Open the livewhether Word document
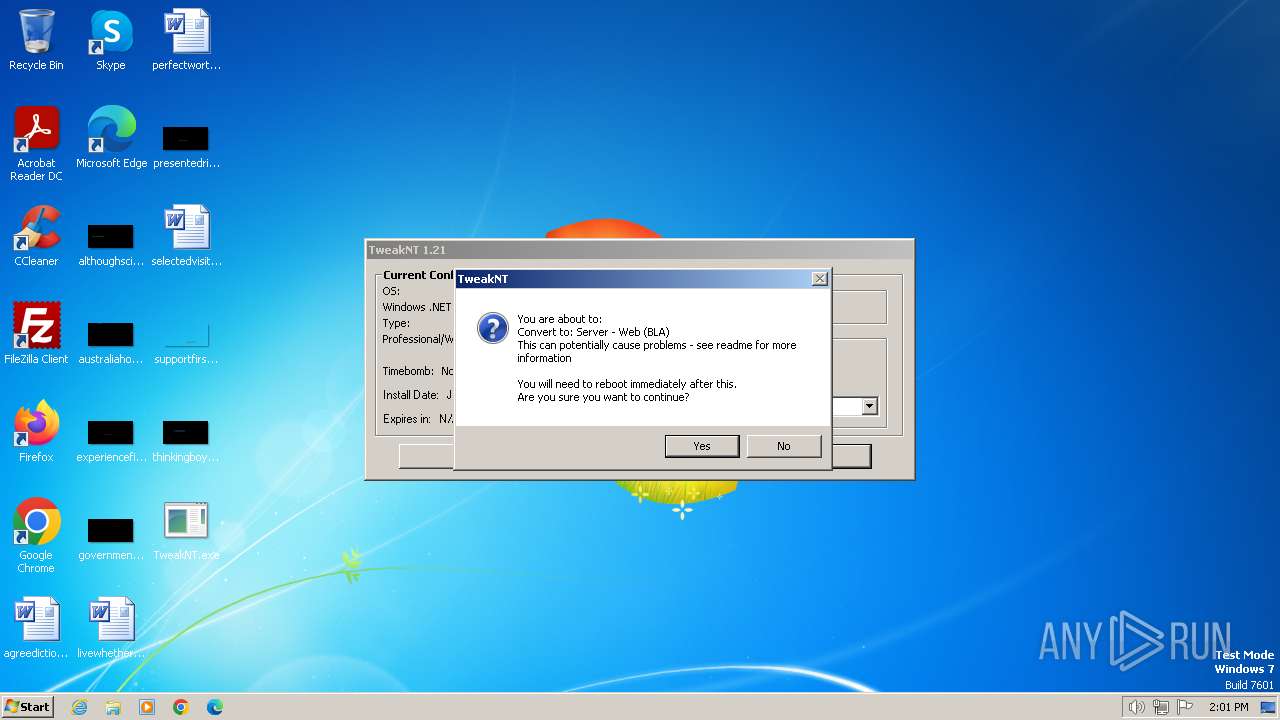 (110, 628)
